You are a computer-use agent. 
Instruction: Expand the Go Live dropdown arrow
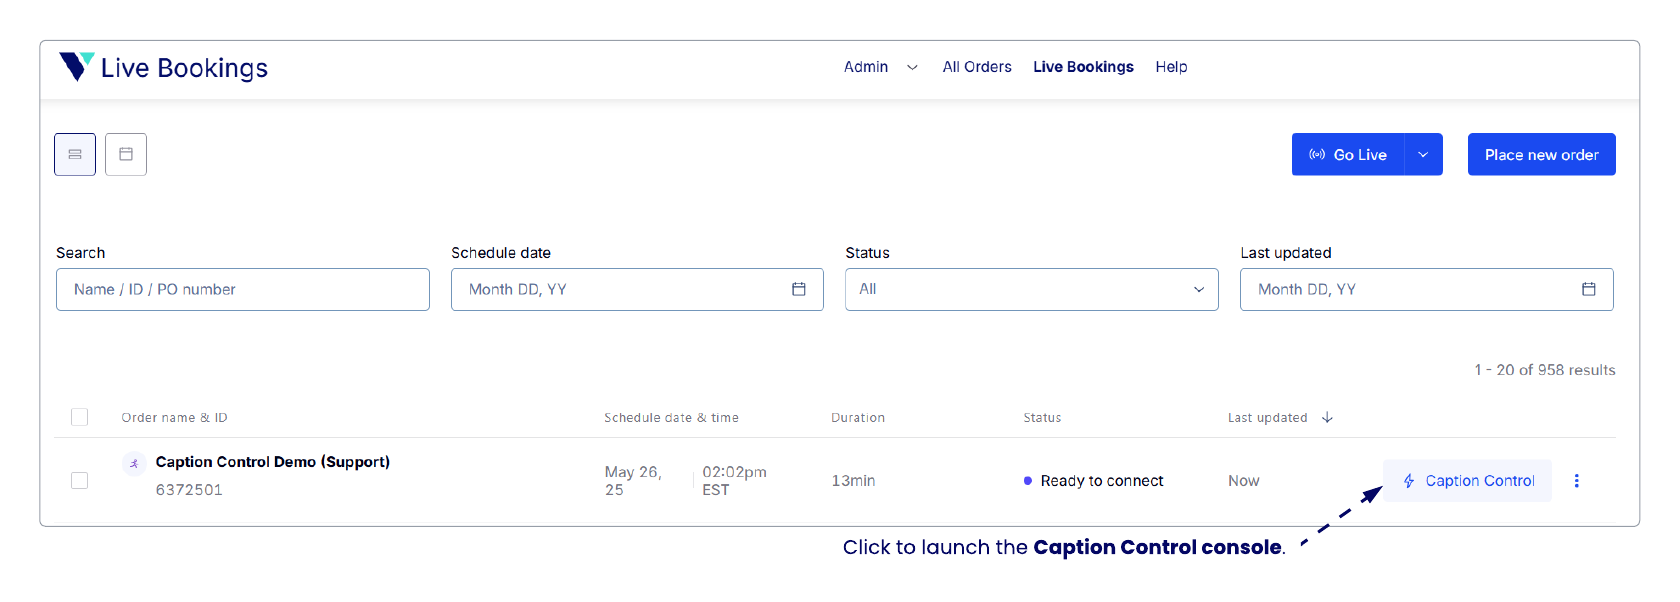(x=1423, y=155)
